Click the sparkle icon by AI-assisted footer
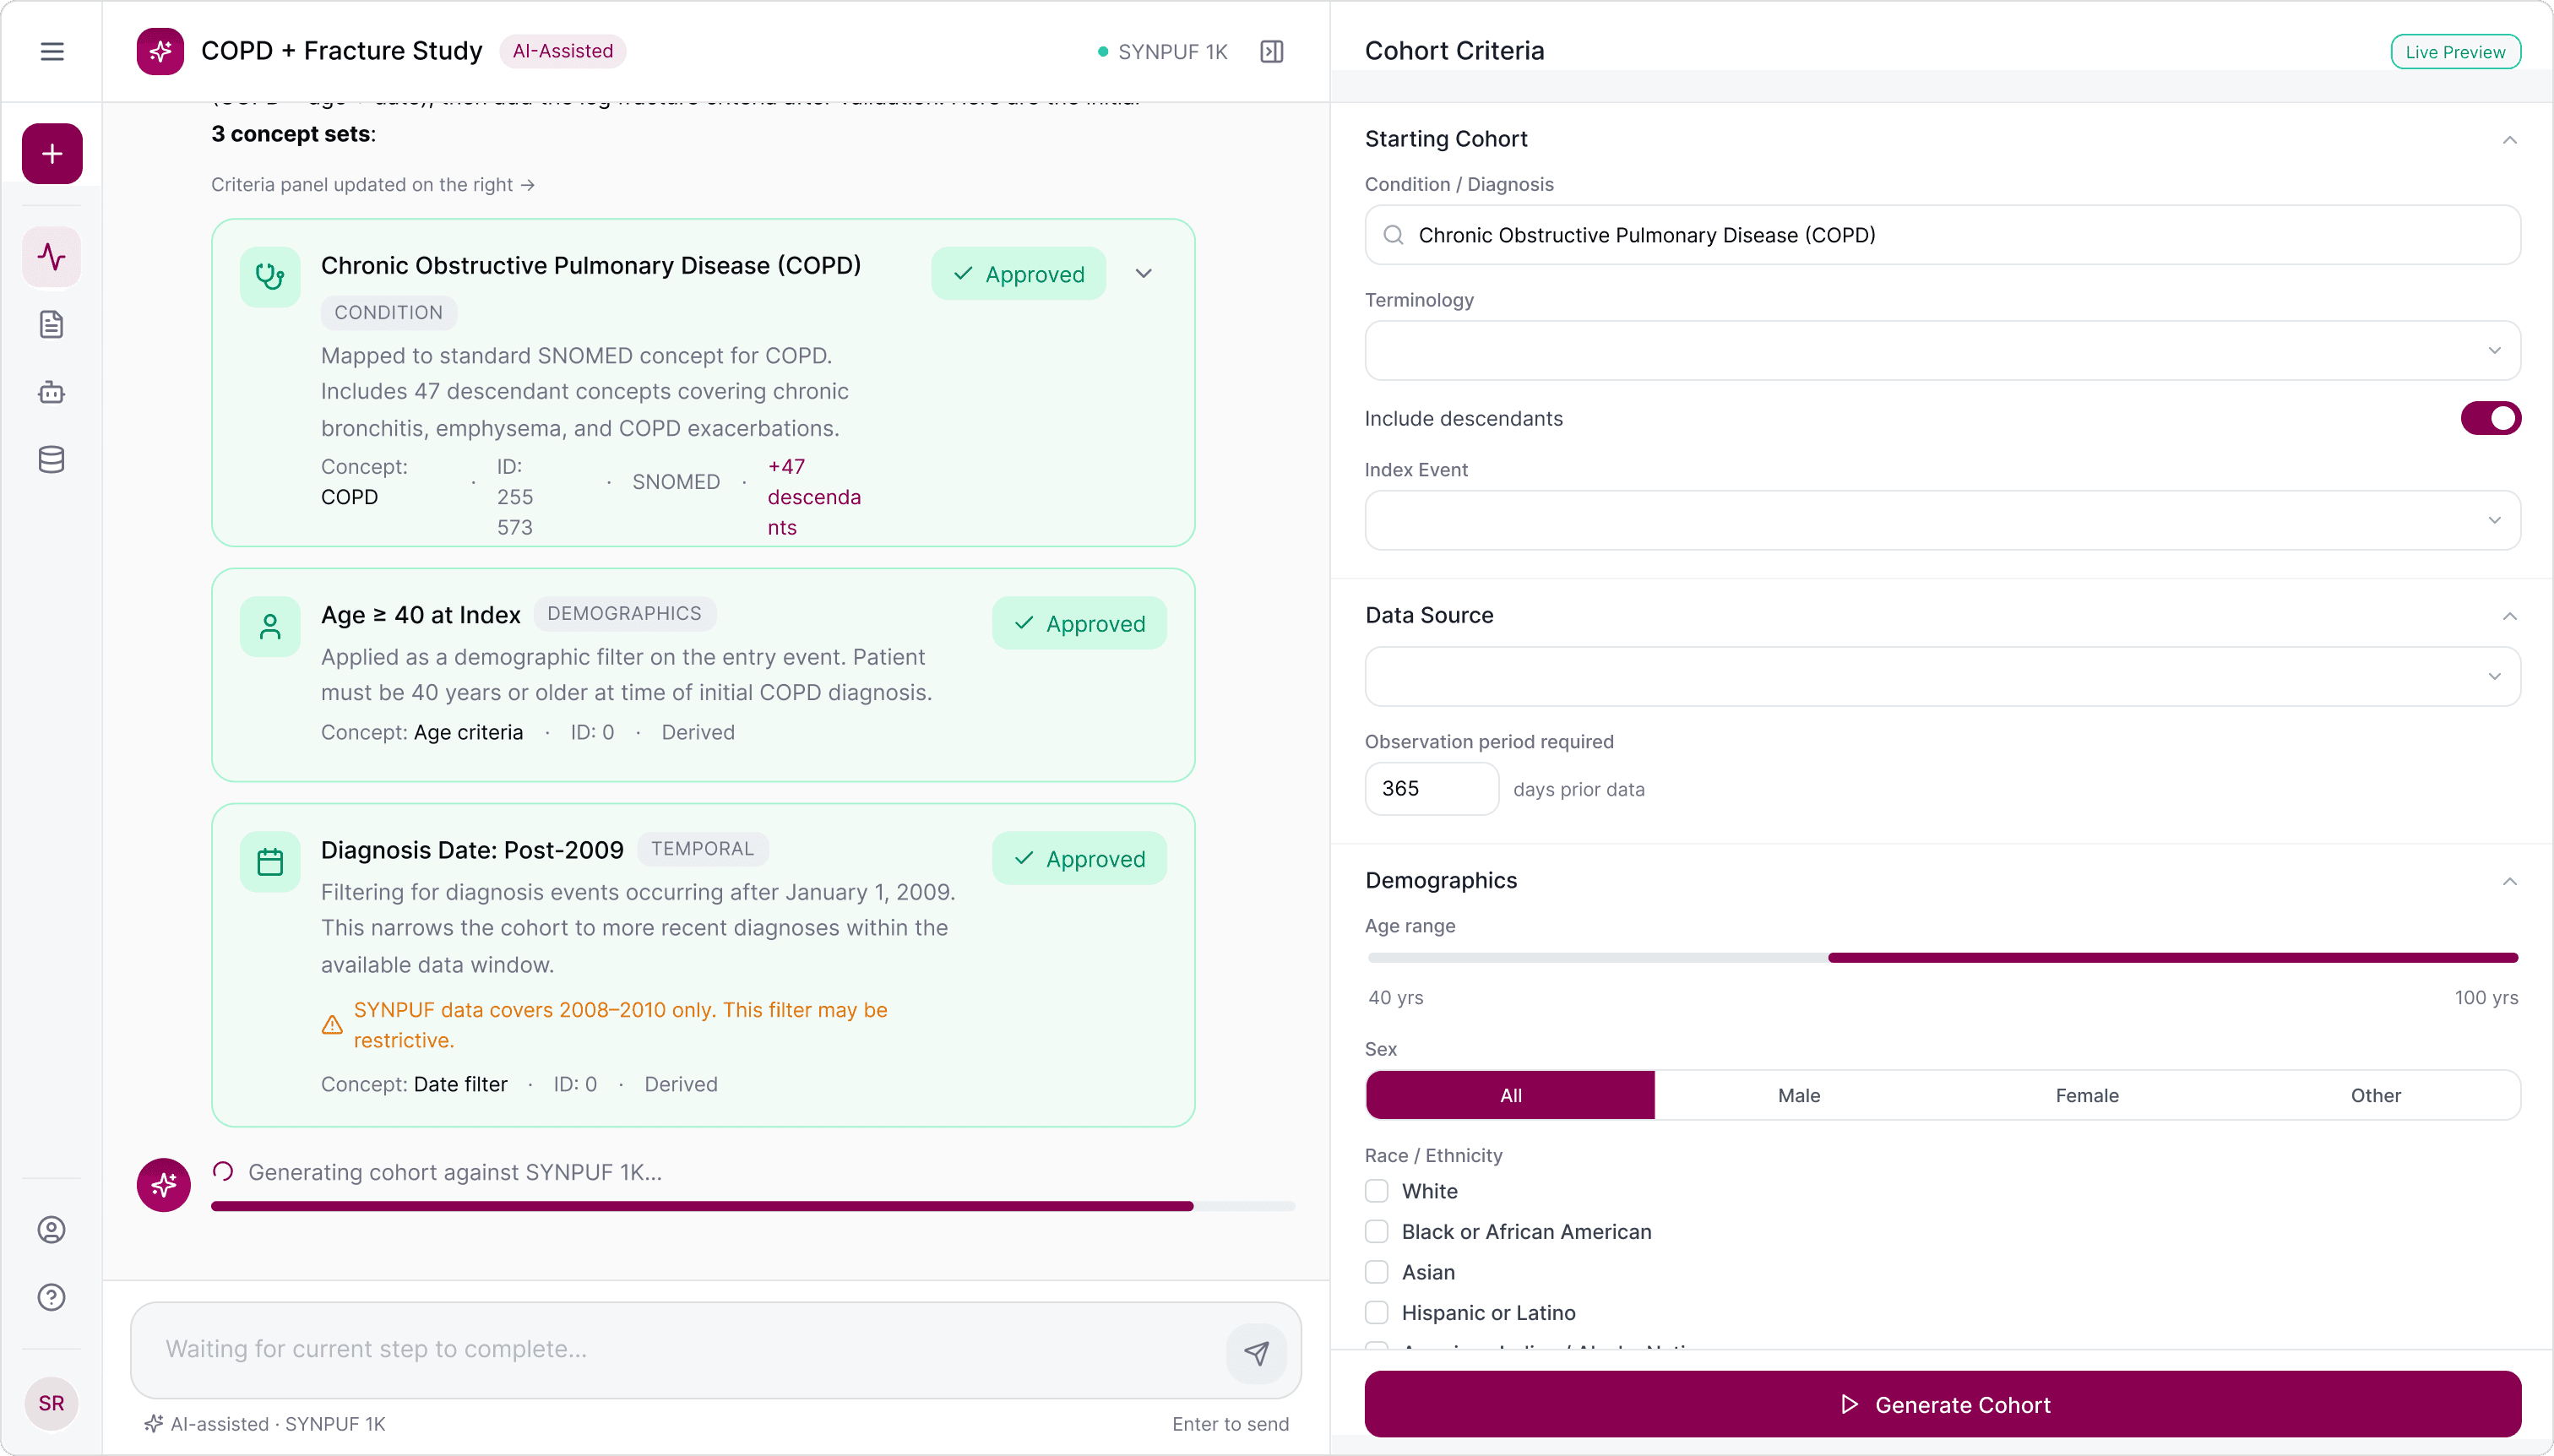 [x=154, y=1424]
